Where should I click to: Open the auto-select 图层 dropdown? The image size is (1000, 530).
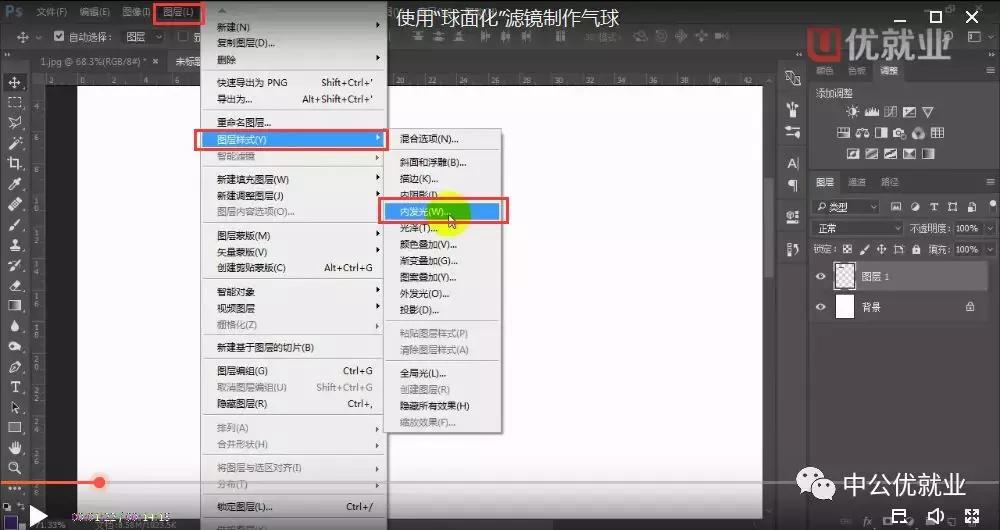point(144,37)
